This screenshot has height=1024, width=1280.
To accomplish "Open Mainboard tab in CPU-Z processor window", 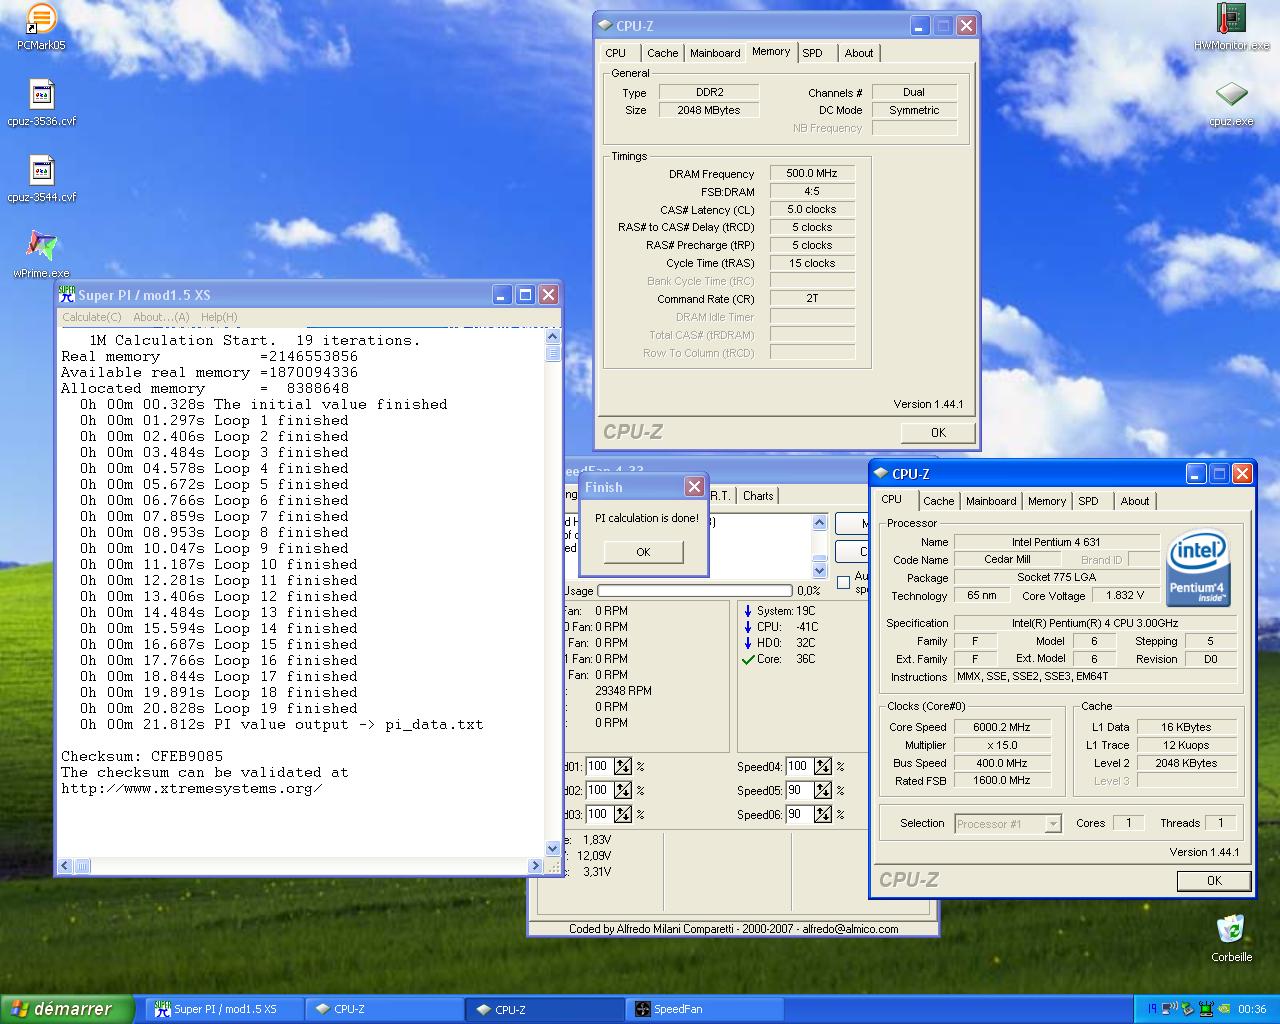I will click(x=991, y=501).
